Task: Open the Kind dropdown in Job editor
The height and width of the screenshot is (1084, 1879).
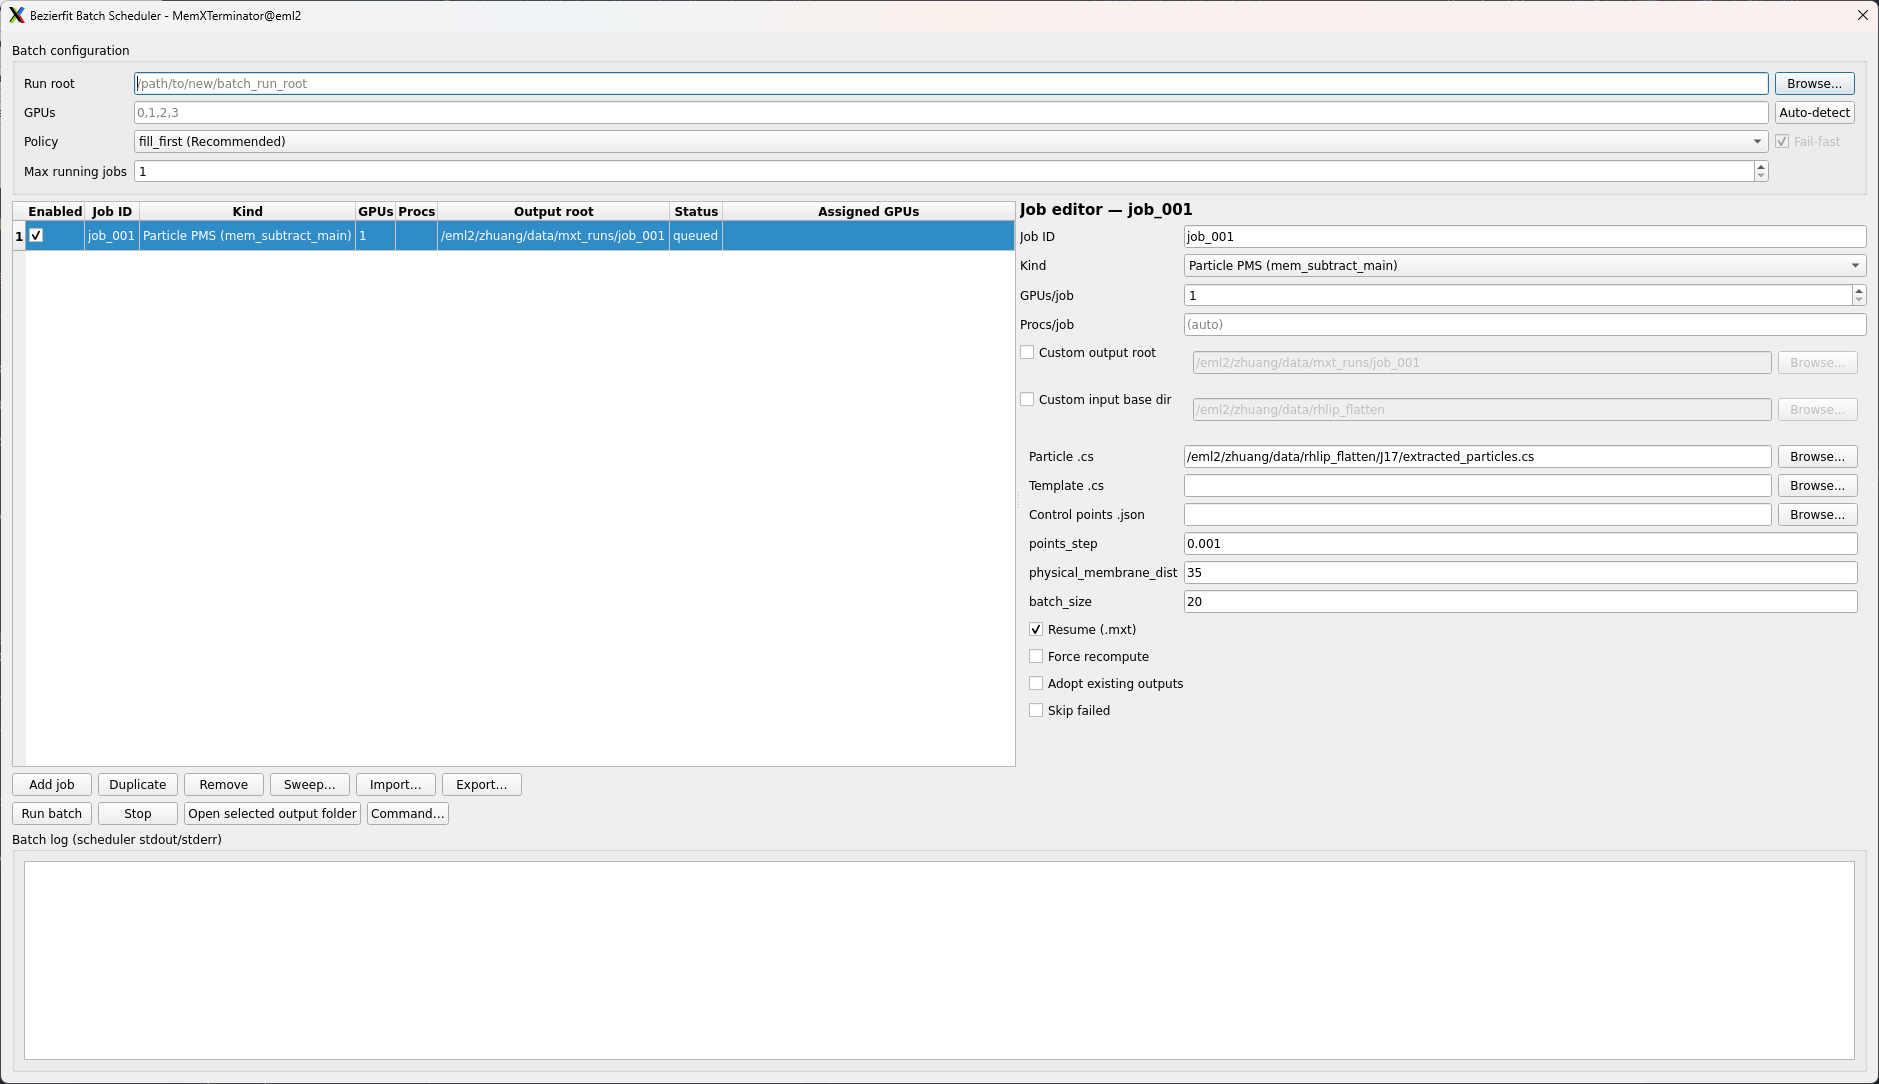Action: [x=1854, y=265]
